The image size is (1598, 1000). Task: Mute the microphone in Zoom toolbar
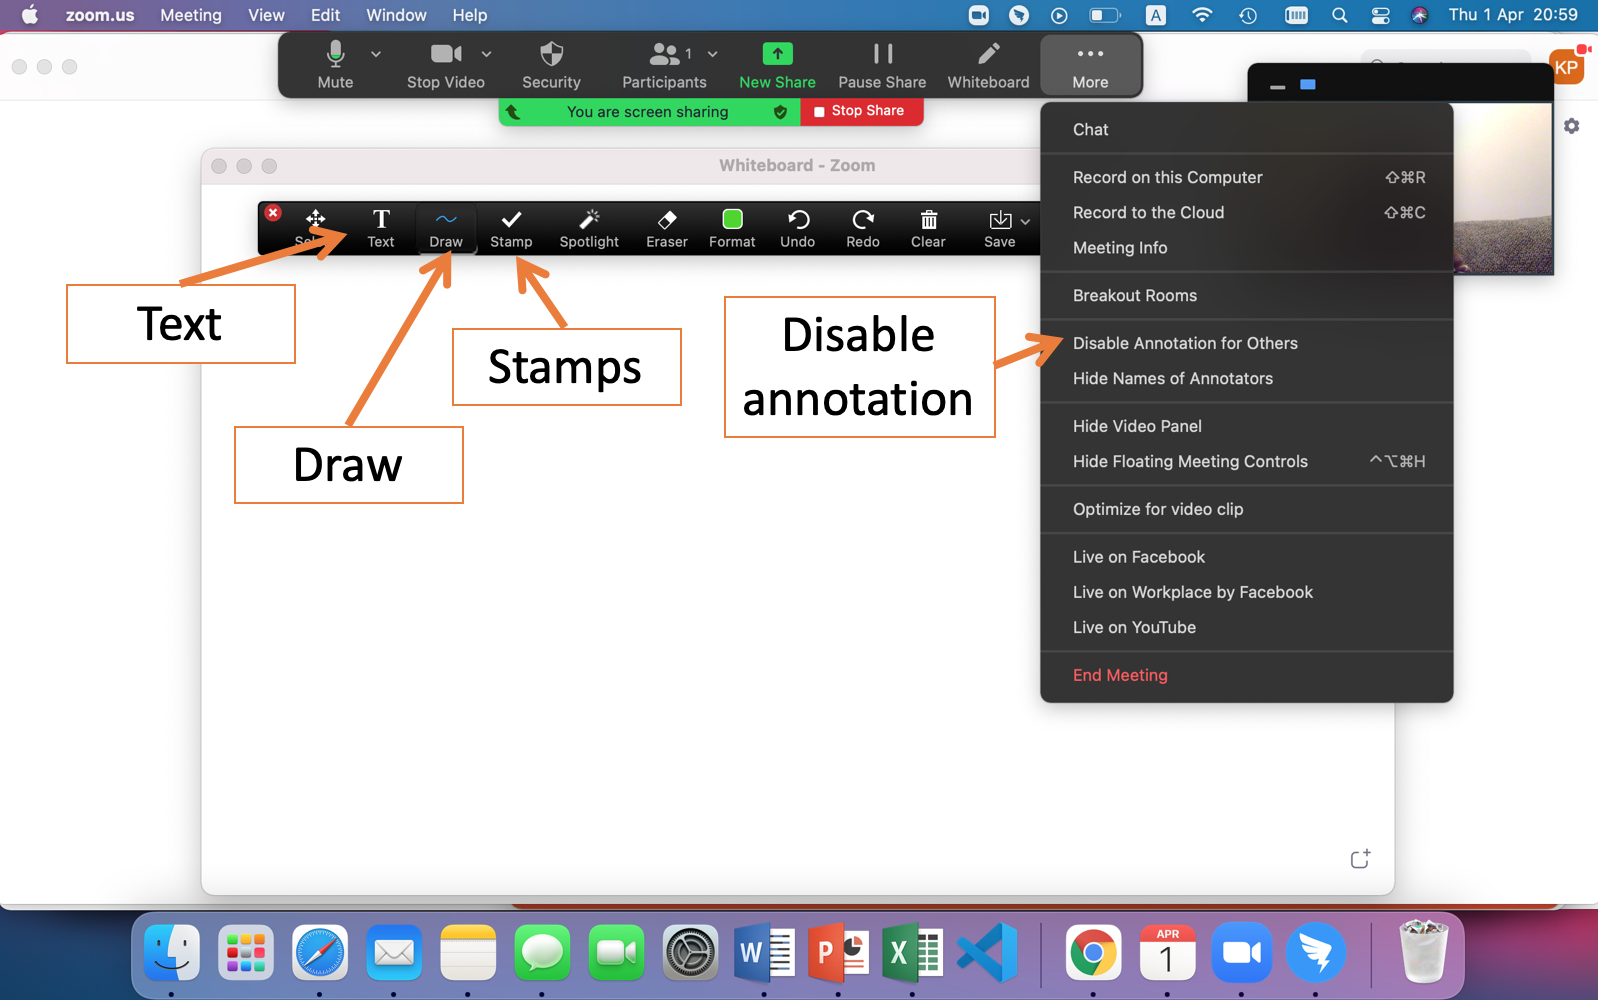pyautogui.click(x=335, y=65)
